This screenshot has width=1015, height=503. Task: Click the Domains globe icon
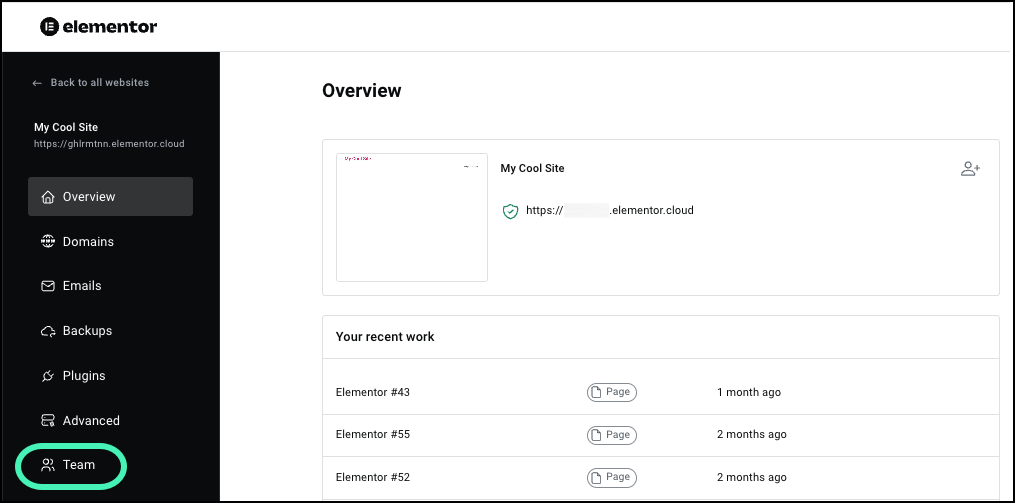tap(48, 241)
